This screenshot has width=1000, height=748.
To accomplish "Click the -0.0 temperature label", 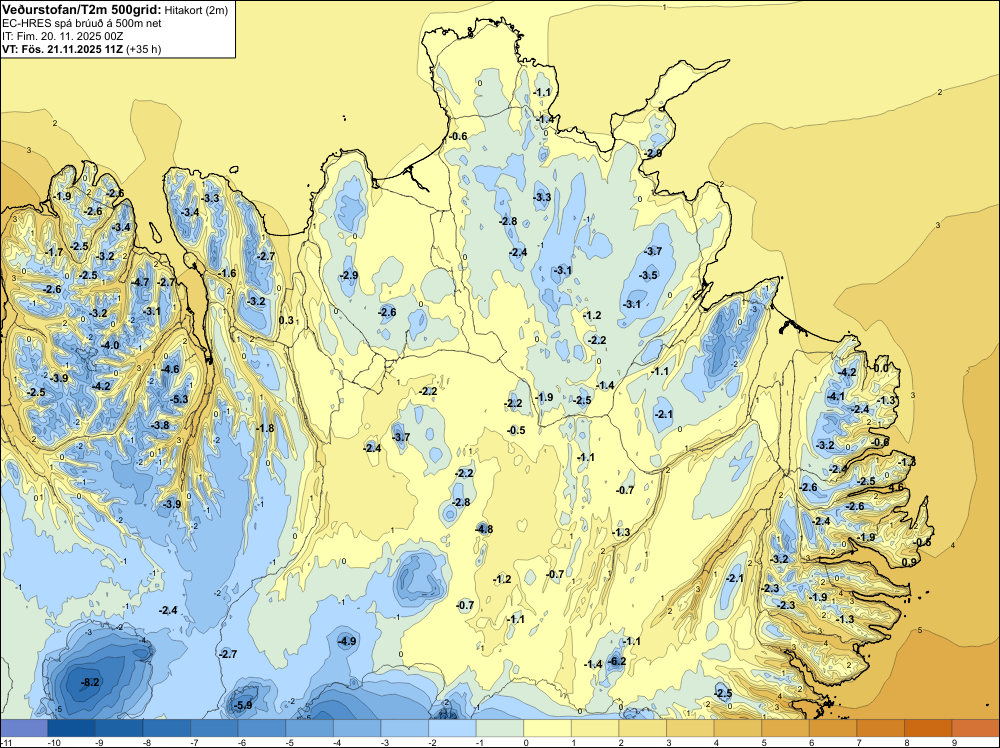I will point(880,369).
